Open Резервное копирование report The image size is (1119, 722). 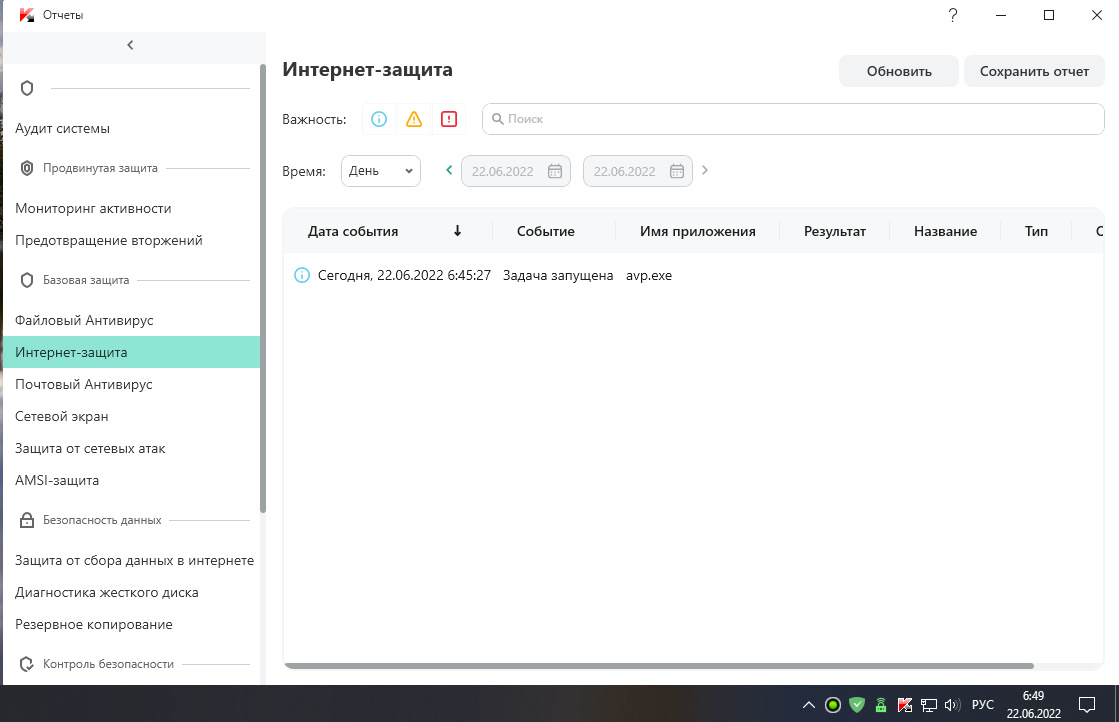(x=93, y=624)
